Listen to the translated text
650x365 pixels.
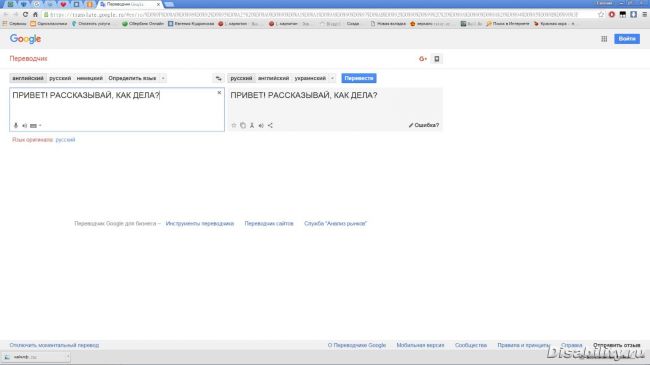click(x=261, y=125)
